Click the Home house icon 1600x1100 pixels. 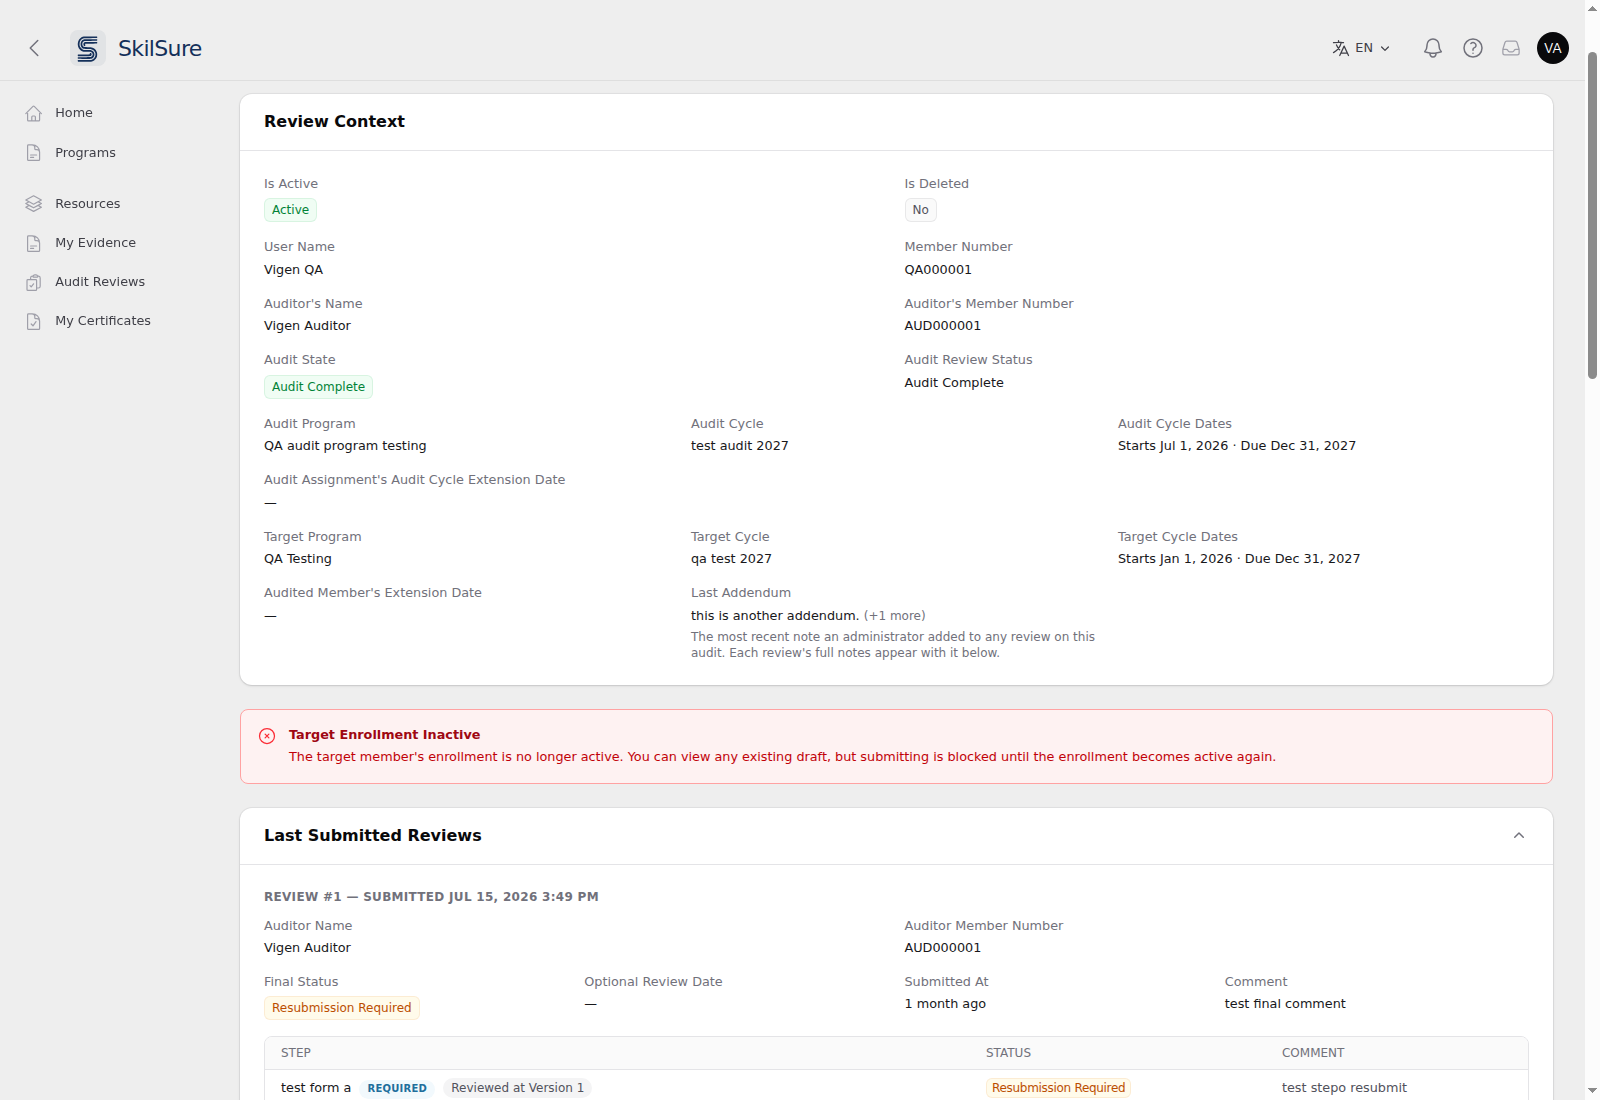(x=34, y=113)
